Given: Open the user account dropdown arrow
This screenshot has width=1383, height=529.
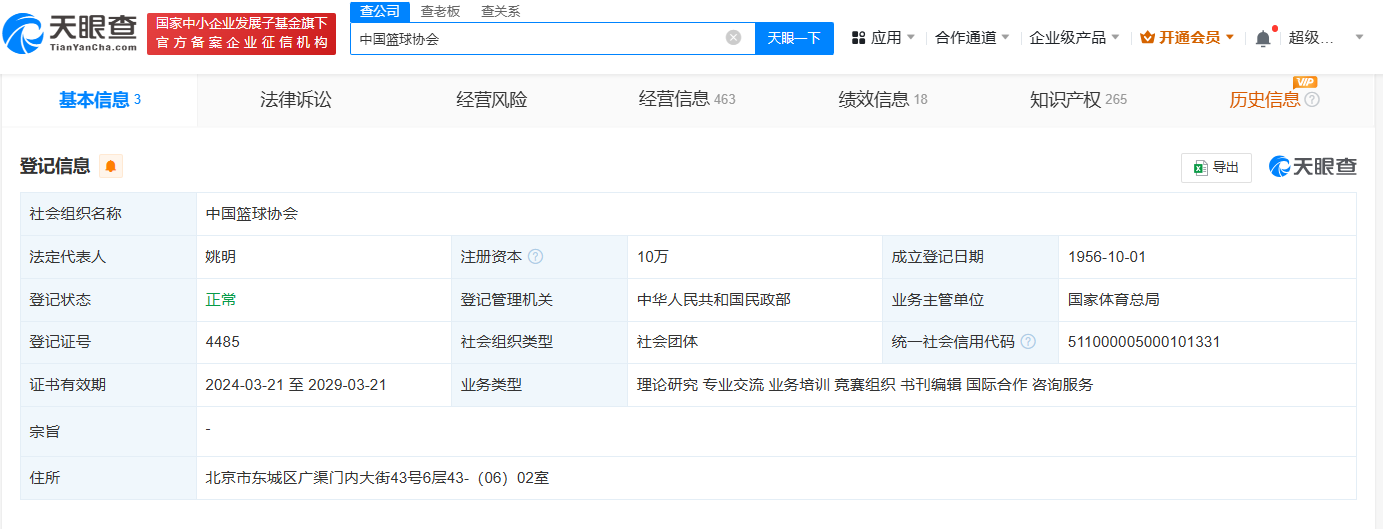Looking at the screenshot, I should (x=1359, y=38).
